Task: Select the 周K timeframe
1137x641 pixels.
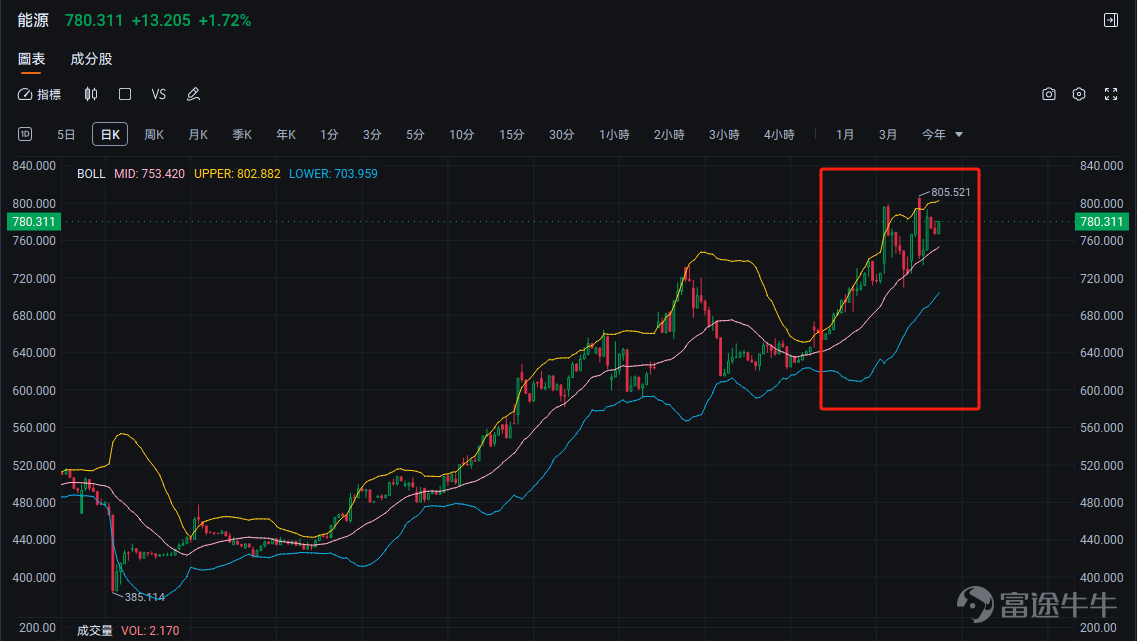Action: click(154, 135)
